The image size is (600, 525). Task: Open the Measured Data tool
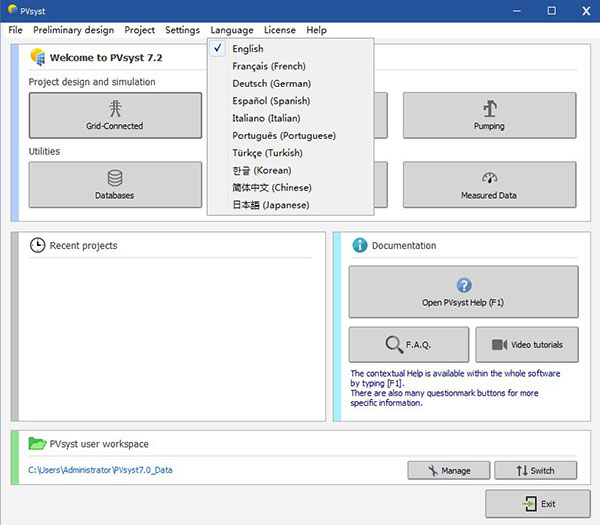[x=489, y=184]
